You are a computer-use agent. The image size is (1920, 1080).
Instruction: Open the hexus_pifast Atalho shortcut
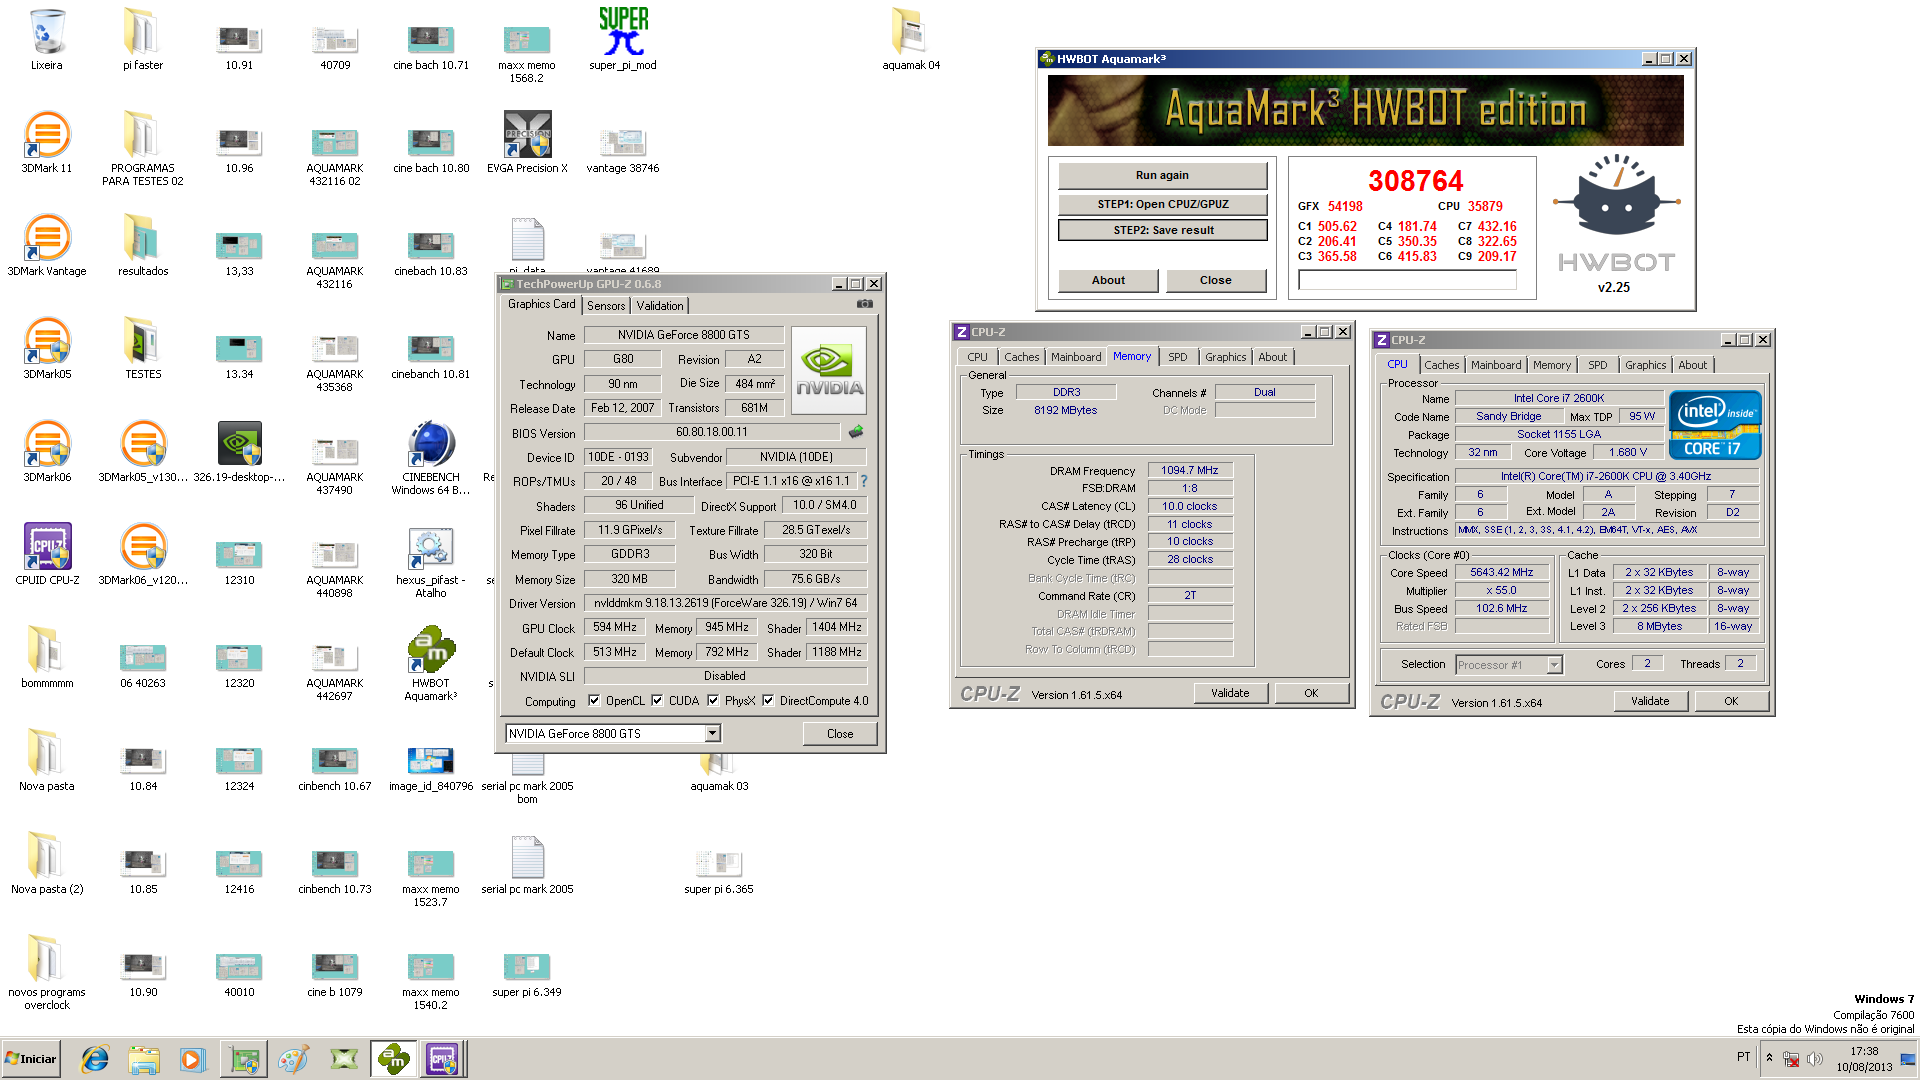click(431, 547)
